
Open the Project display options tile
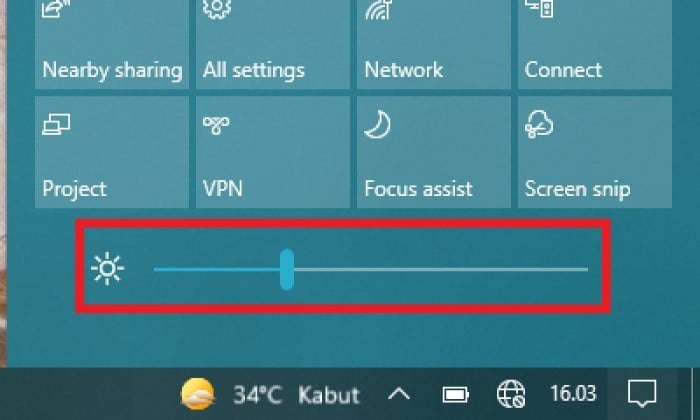point(112,152)
